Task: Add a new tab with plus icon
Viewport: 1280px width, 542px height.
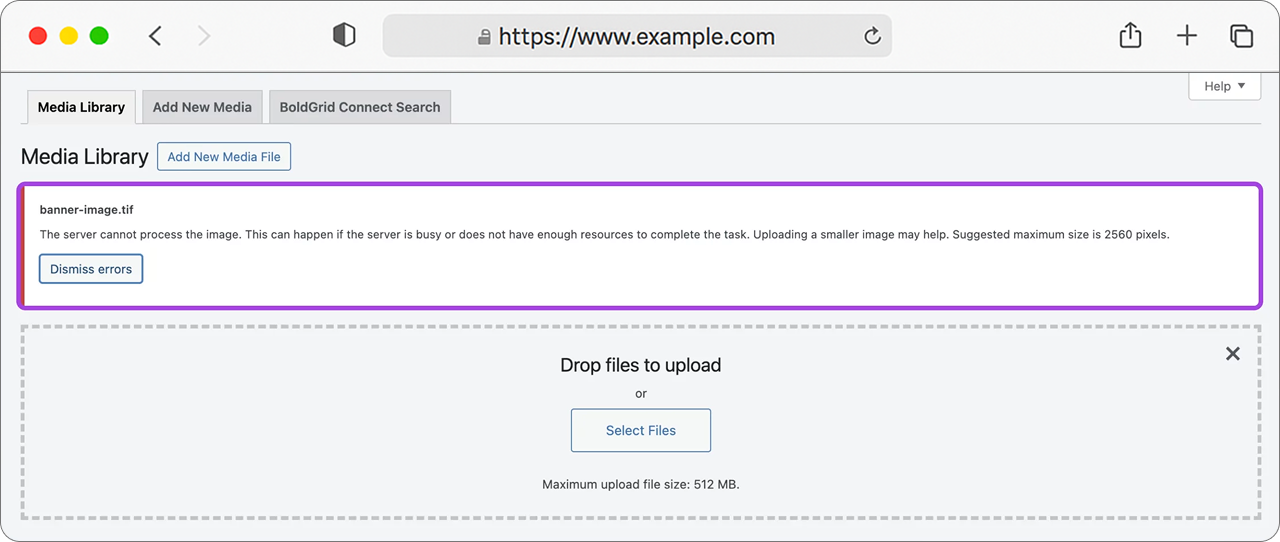Action: point(1186,36)
